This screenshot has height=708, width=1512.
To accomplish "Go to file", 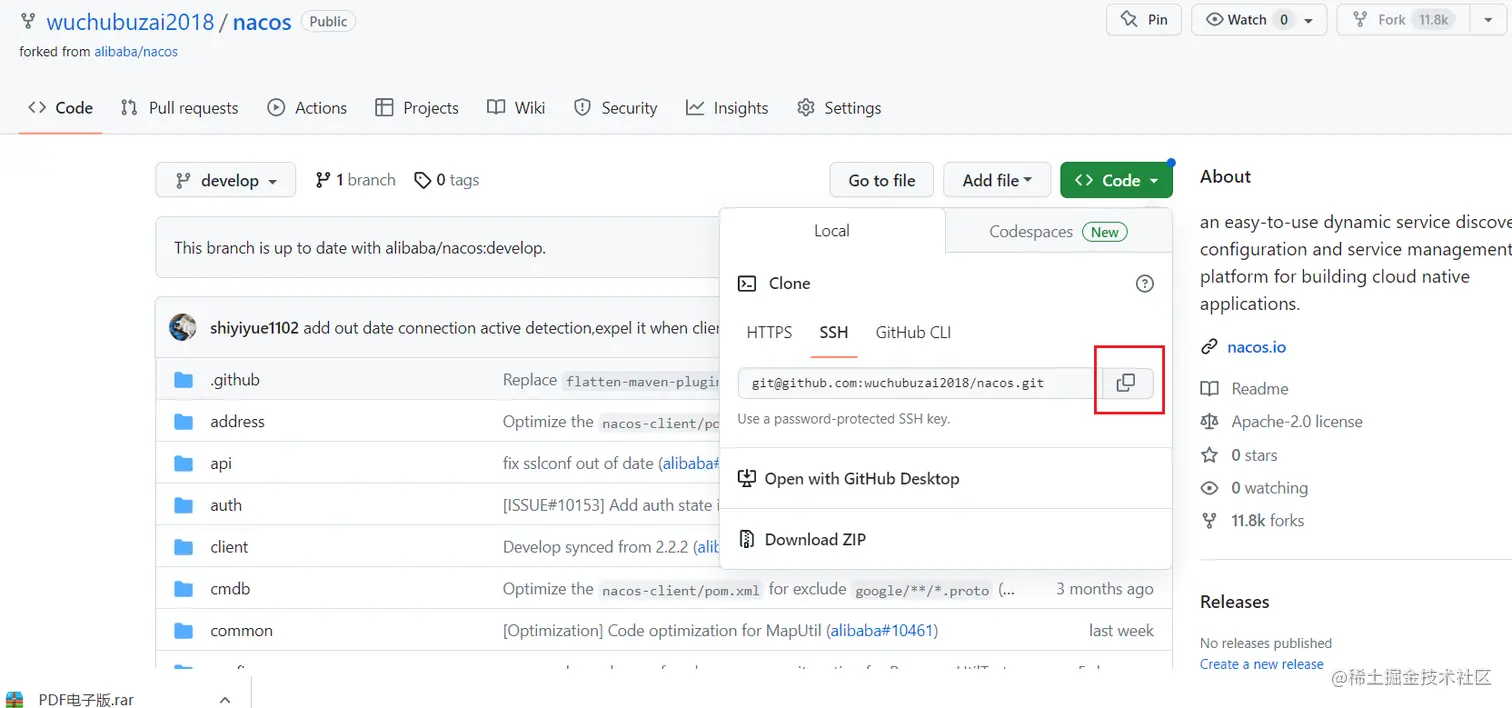I will (x=882, y=180).
